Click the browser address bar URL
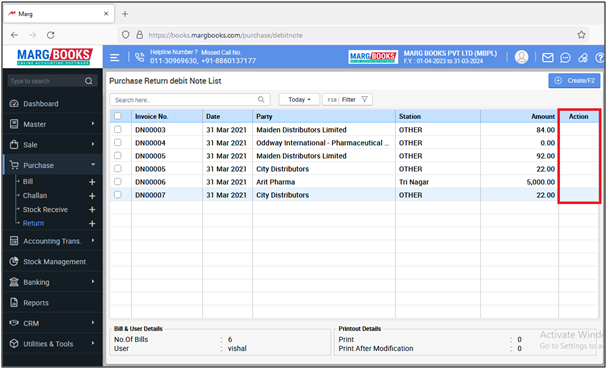The image size is (608, 369). click(225, 35)
